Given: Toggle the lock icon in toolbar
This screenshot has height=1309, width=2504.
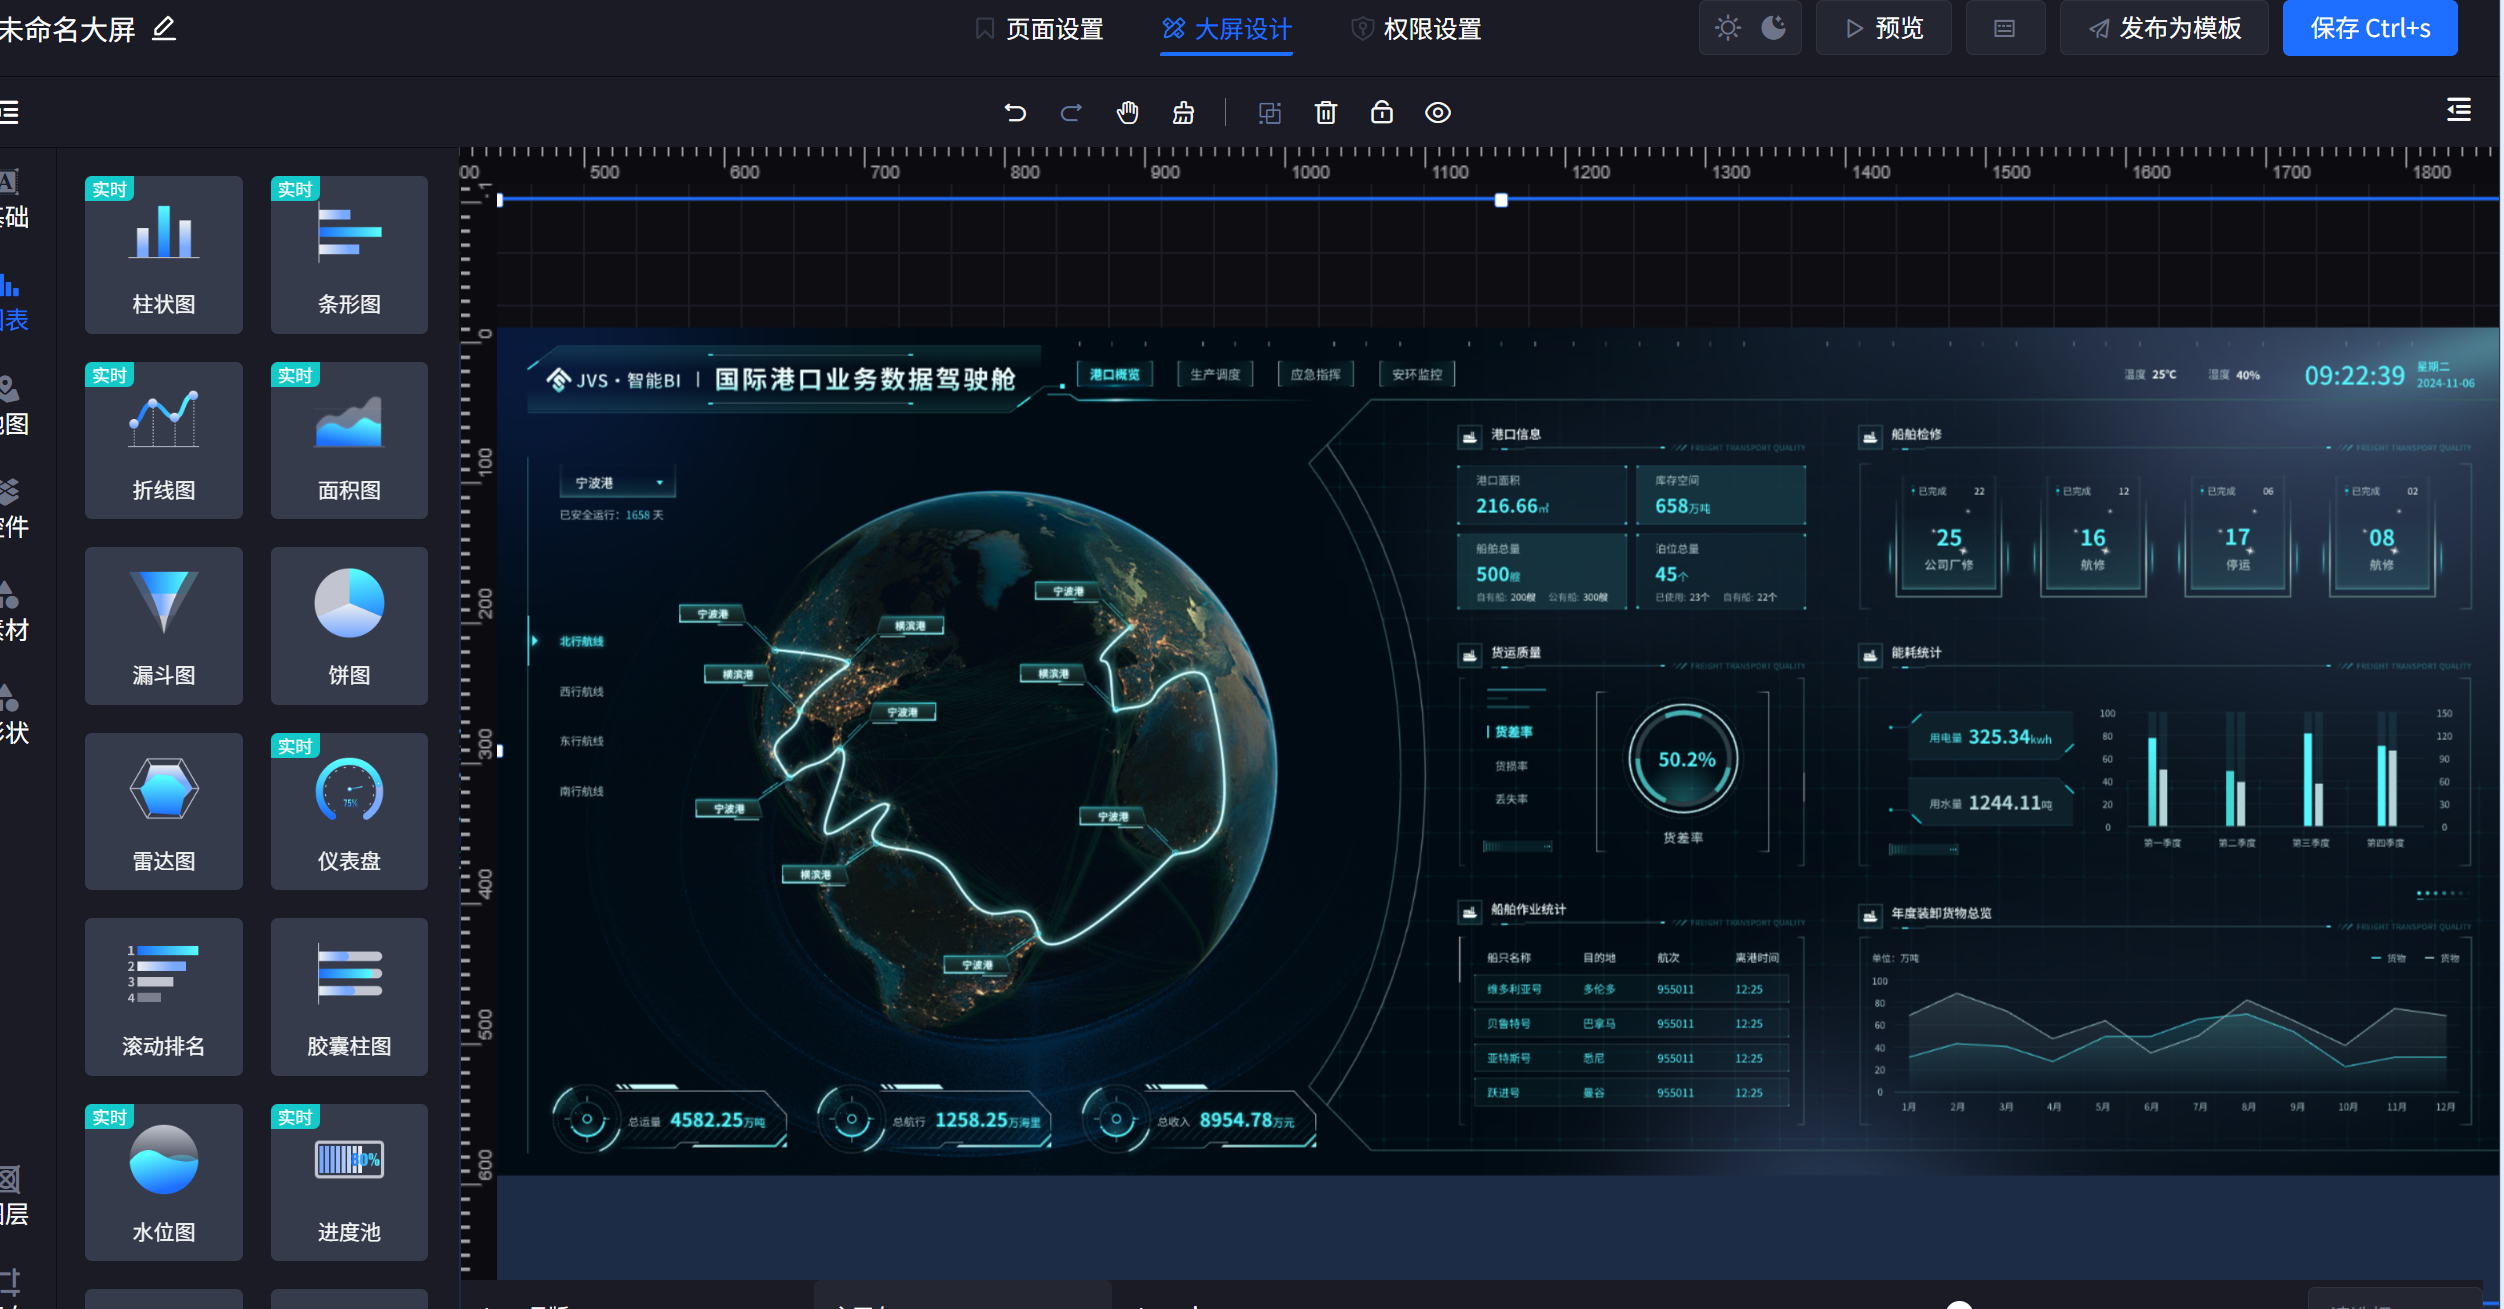Looking at the screenshot, I should (x=1382, y=113).
